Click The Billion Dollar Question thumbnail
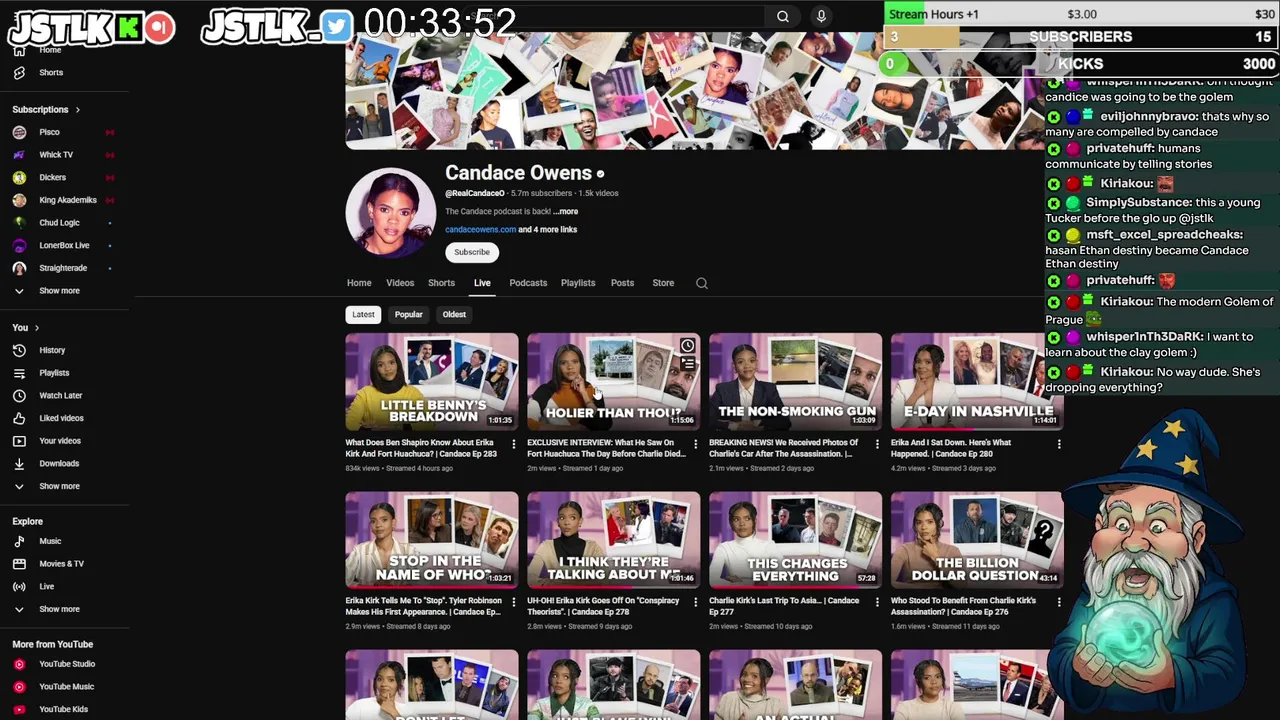 [977, 540]
